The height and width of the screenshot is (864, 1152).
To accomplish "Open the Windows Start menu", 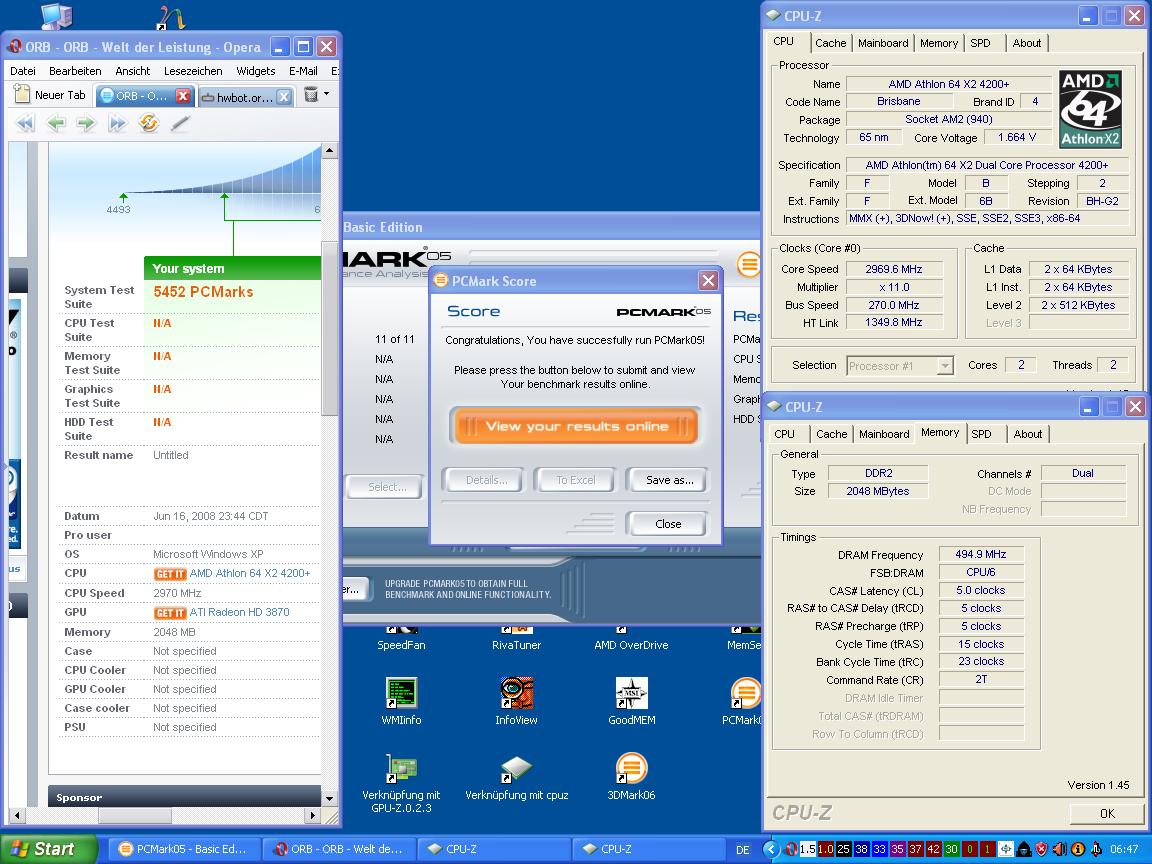I will coord(48,849).
